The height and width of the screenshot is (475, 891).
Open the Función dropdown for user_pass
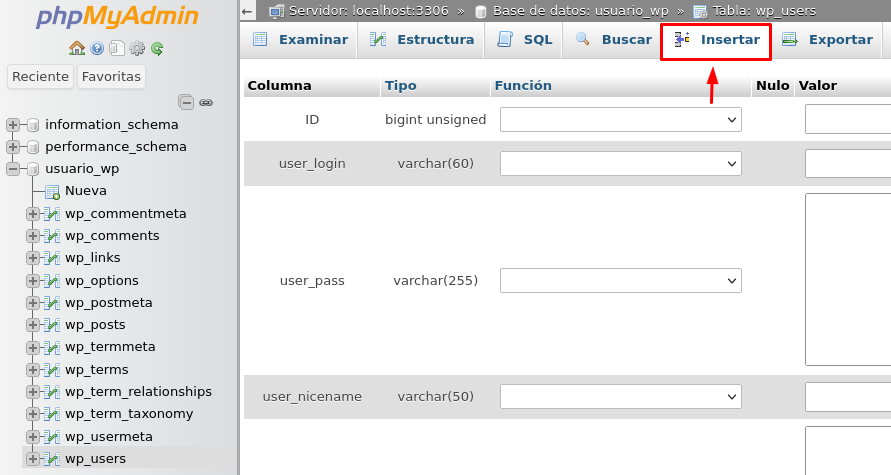click(621, 281)
